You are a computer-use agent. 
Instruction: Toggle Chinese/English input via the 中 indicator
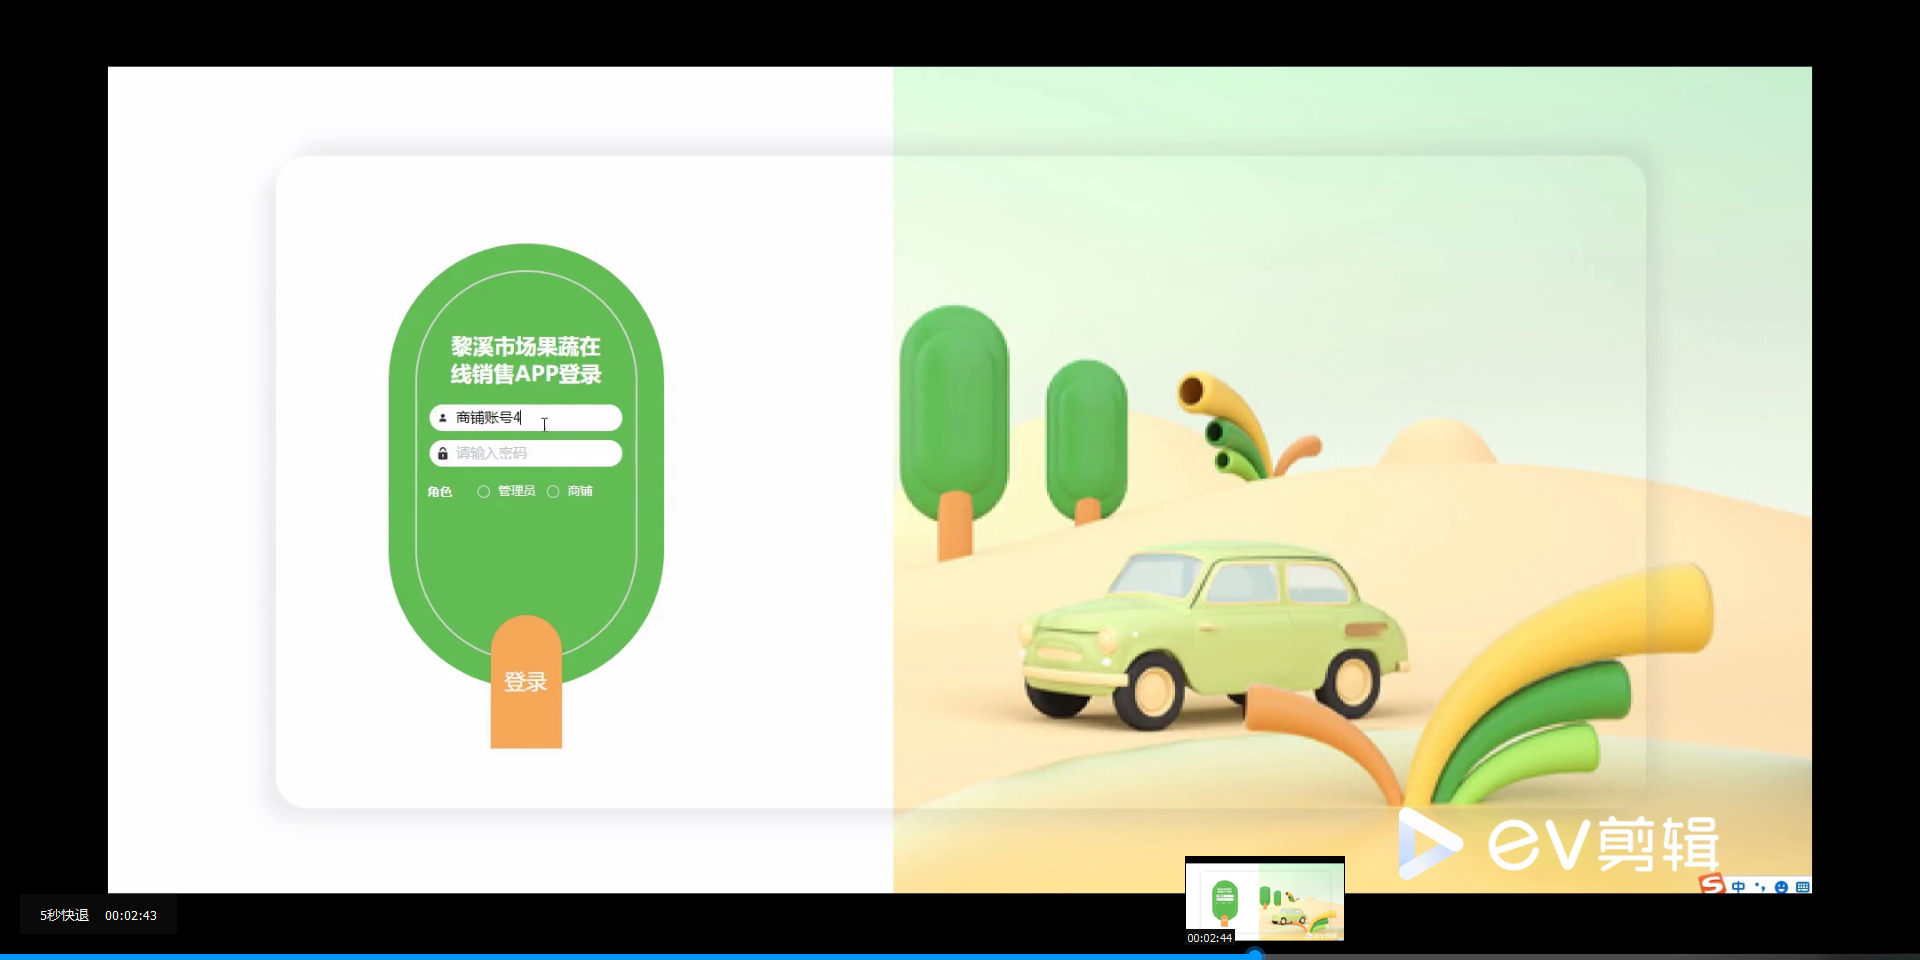(x=1738, y=887)
